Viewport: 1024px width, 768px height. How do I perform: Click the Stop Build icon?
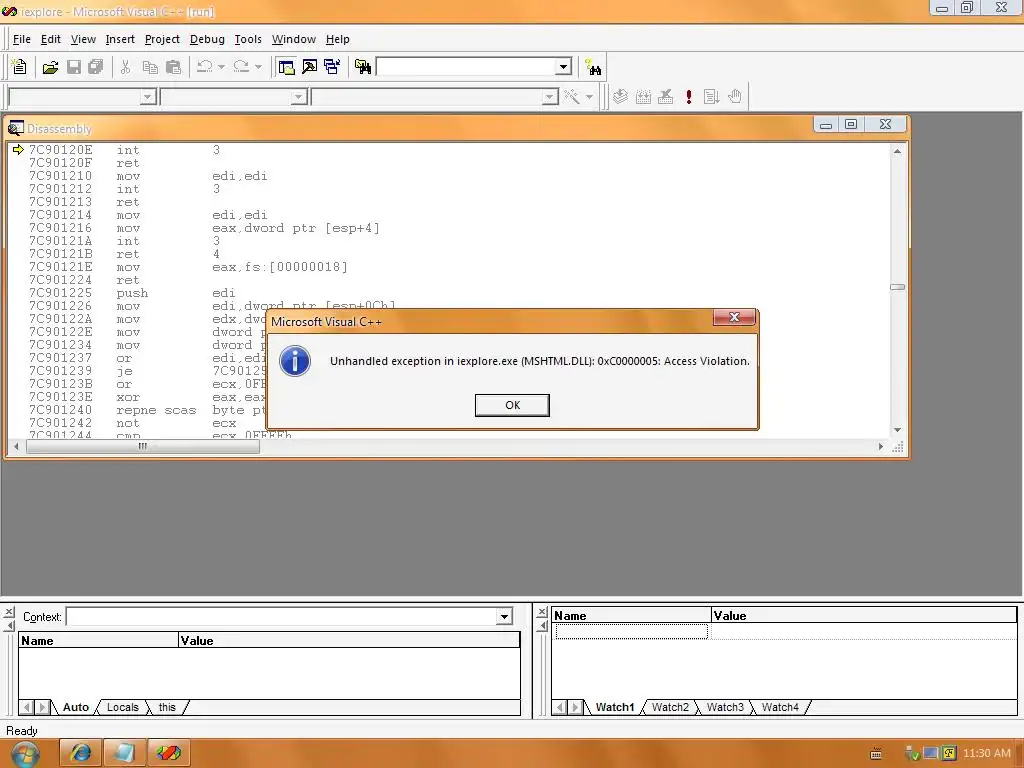(x=665, y=97)
